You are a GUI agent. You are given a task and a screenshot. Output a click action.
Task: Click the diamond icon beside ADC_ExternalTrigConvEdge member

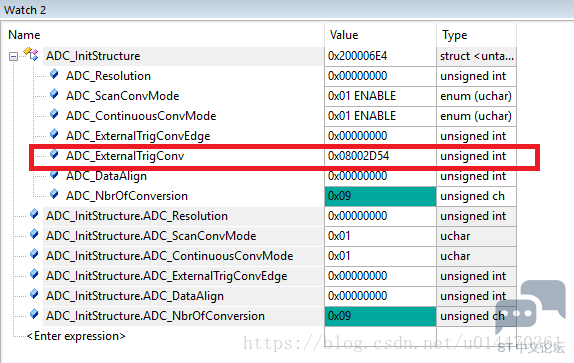tap(54, 134)
